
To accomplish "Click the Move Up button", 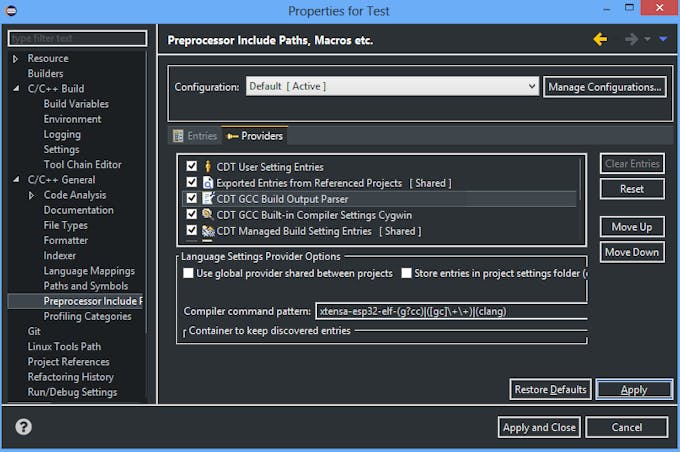I will pos(632,226).
